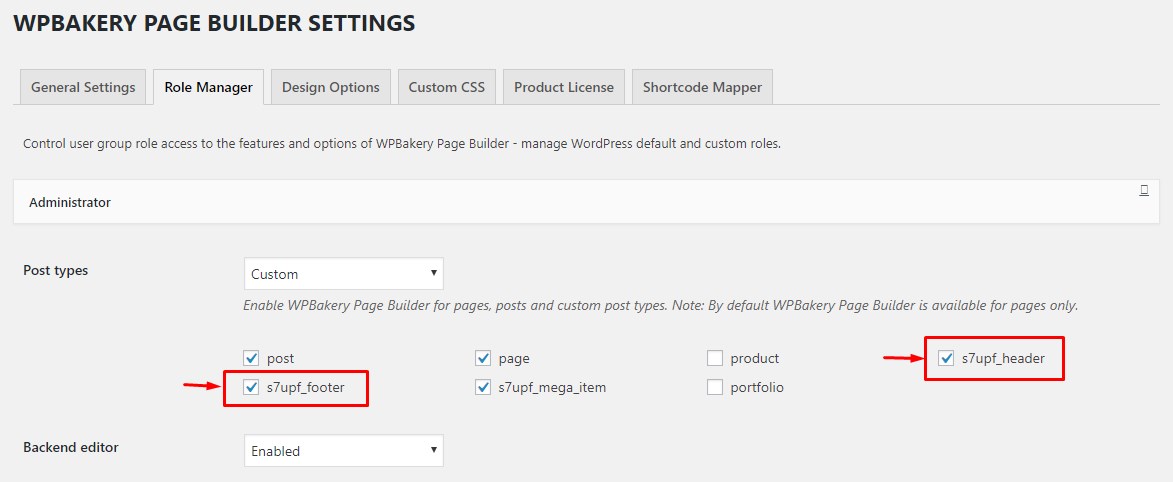Switch to the Role Manager tab
This screenshot has width=1173, height=482.
tap(208, 87)
